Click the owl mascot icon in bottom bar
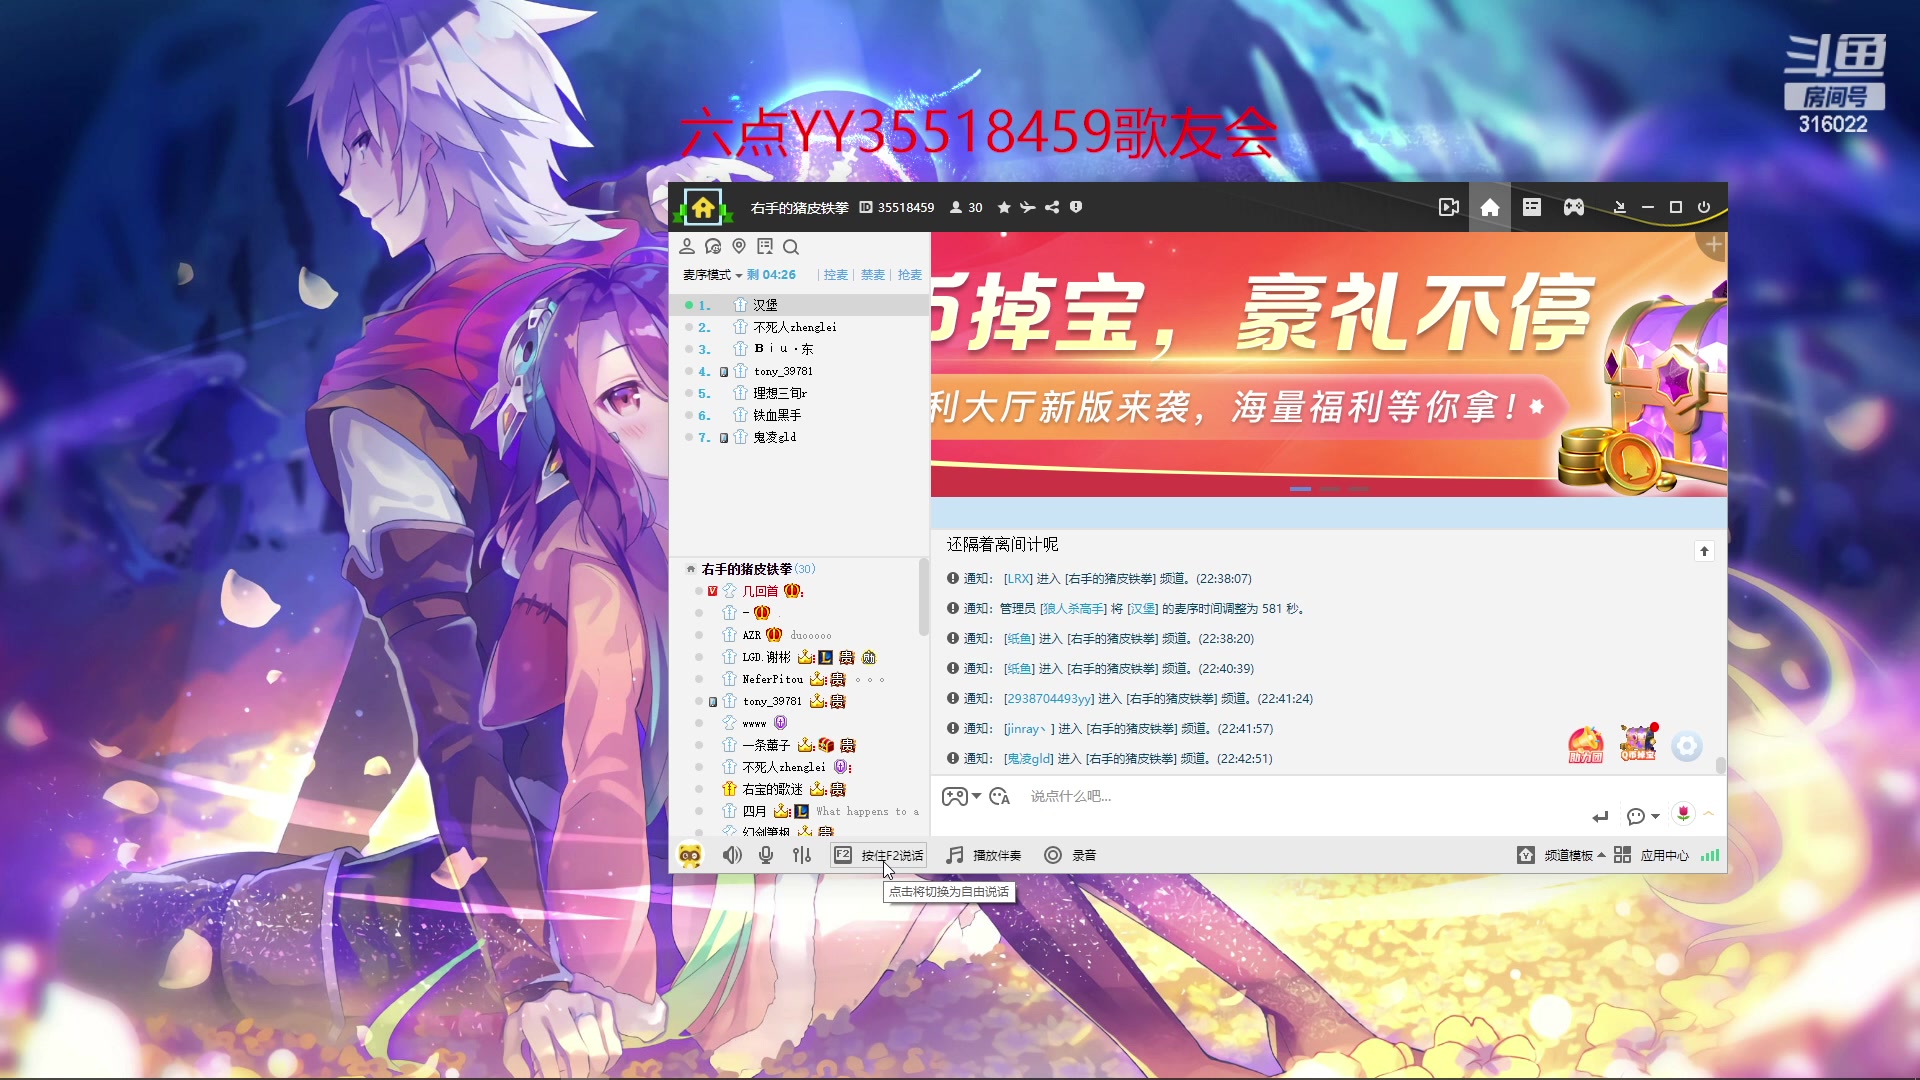Image resolution: width=1920 pixels, height=1080 pixels. [x=690, y=855]
